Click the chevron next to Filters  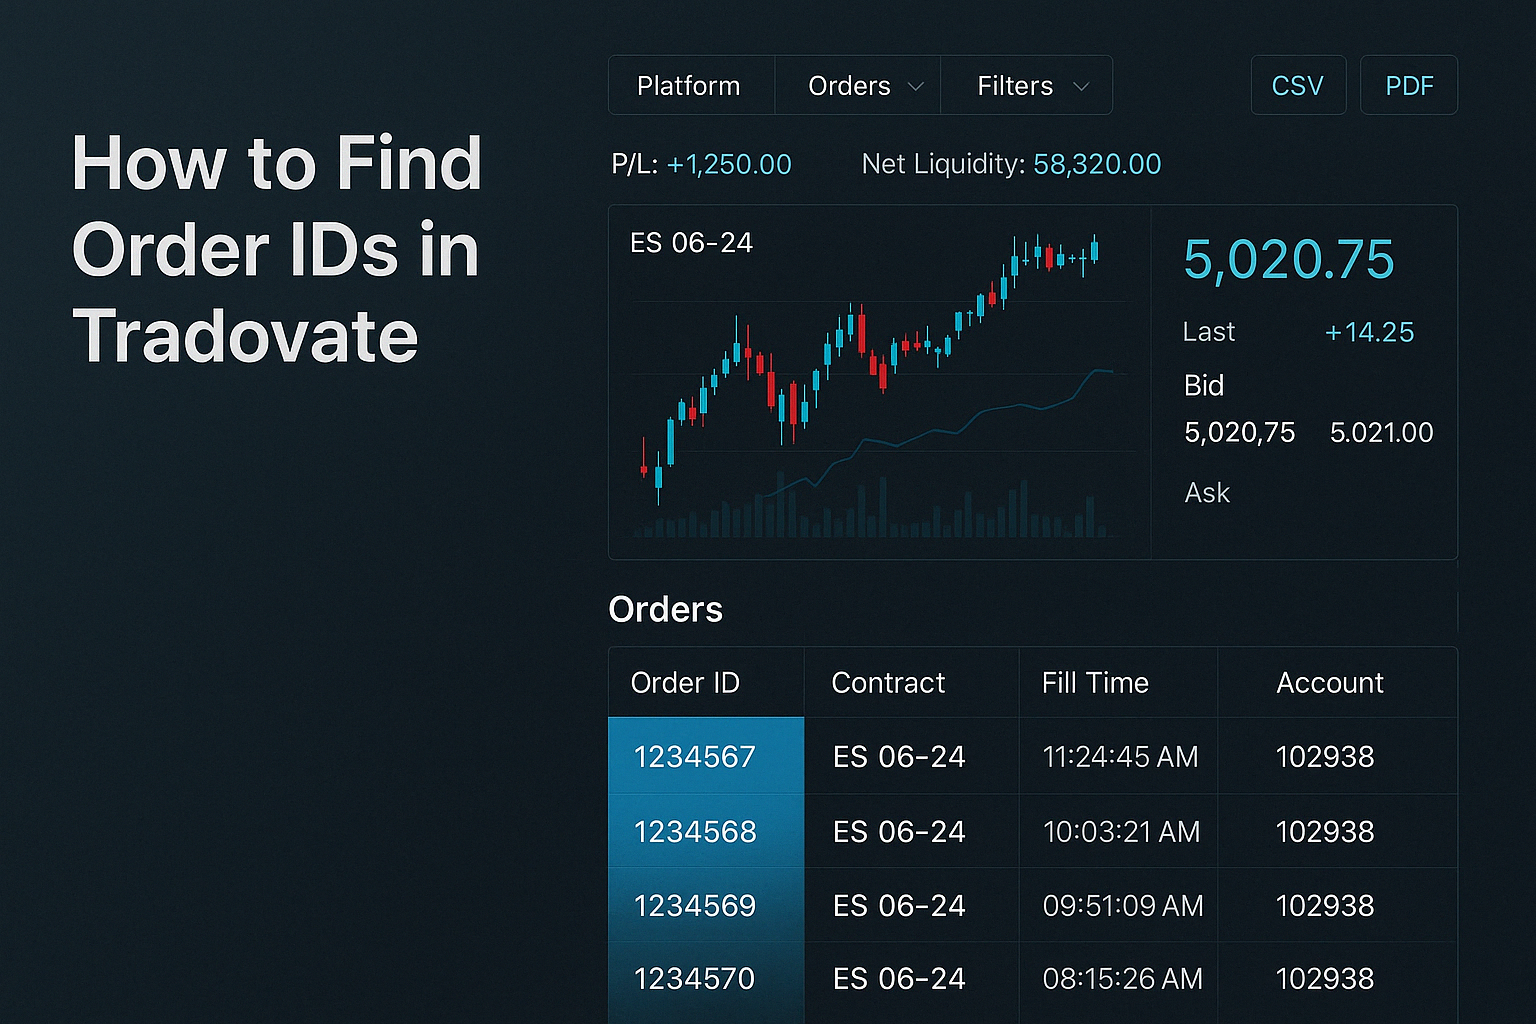pyautogui.click(x=1081, y=87)
